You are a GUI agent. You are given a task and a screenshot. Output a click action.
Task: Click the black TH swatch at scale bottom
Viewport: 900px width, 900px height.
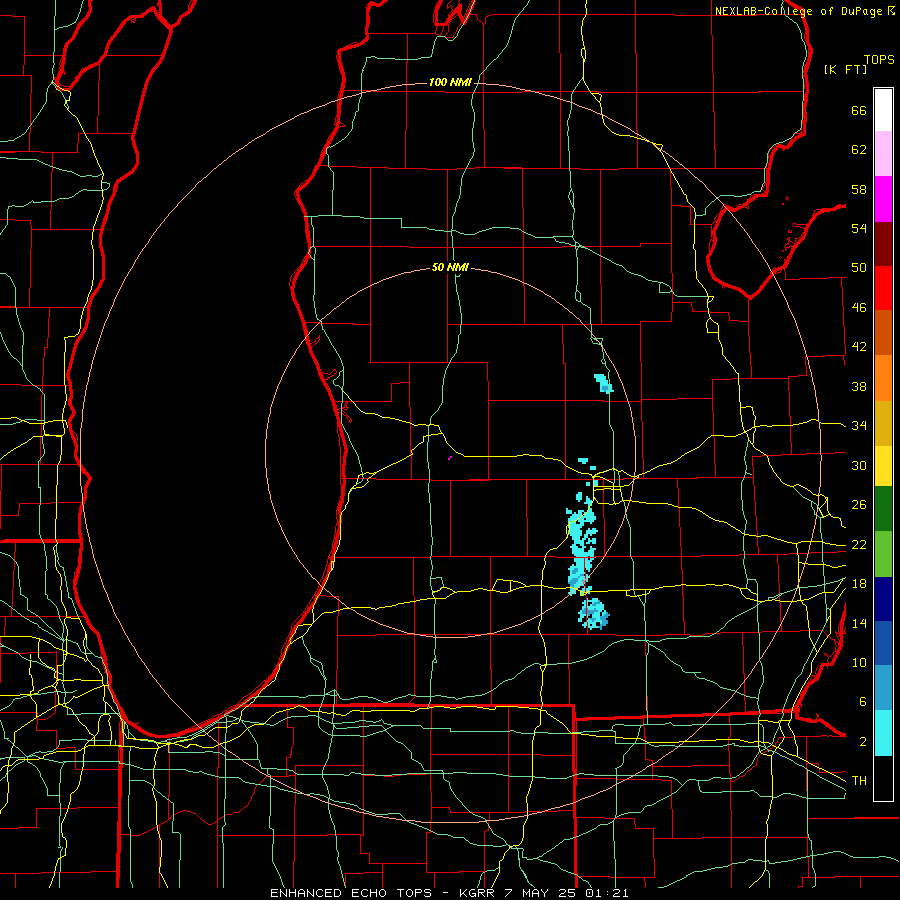coord(883,778)
